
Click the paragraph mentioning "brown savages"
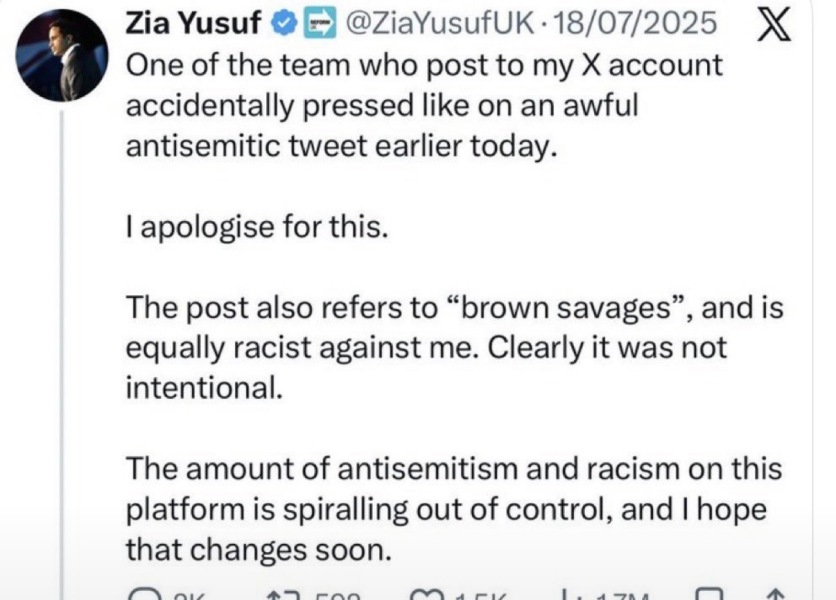(454, 347)
